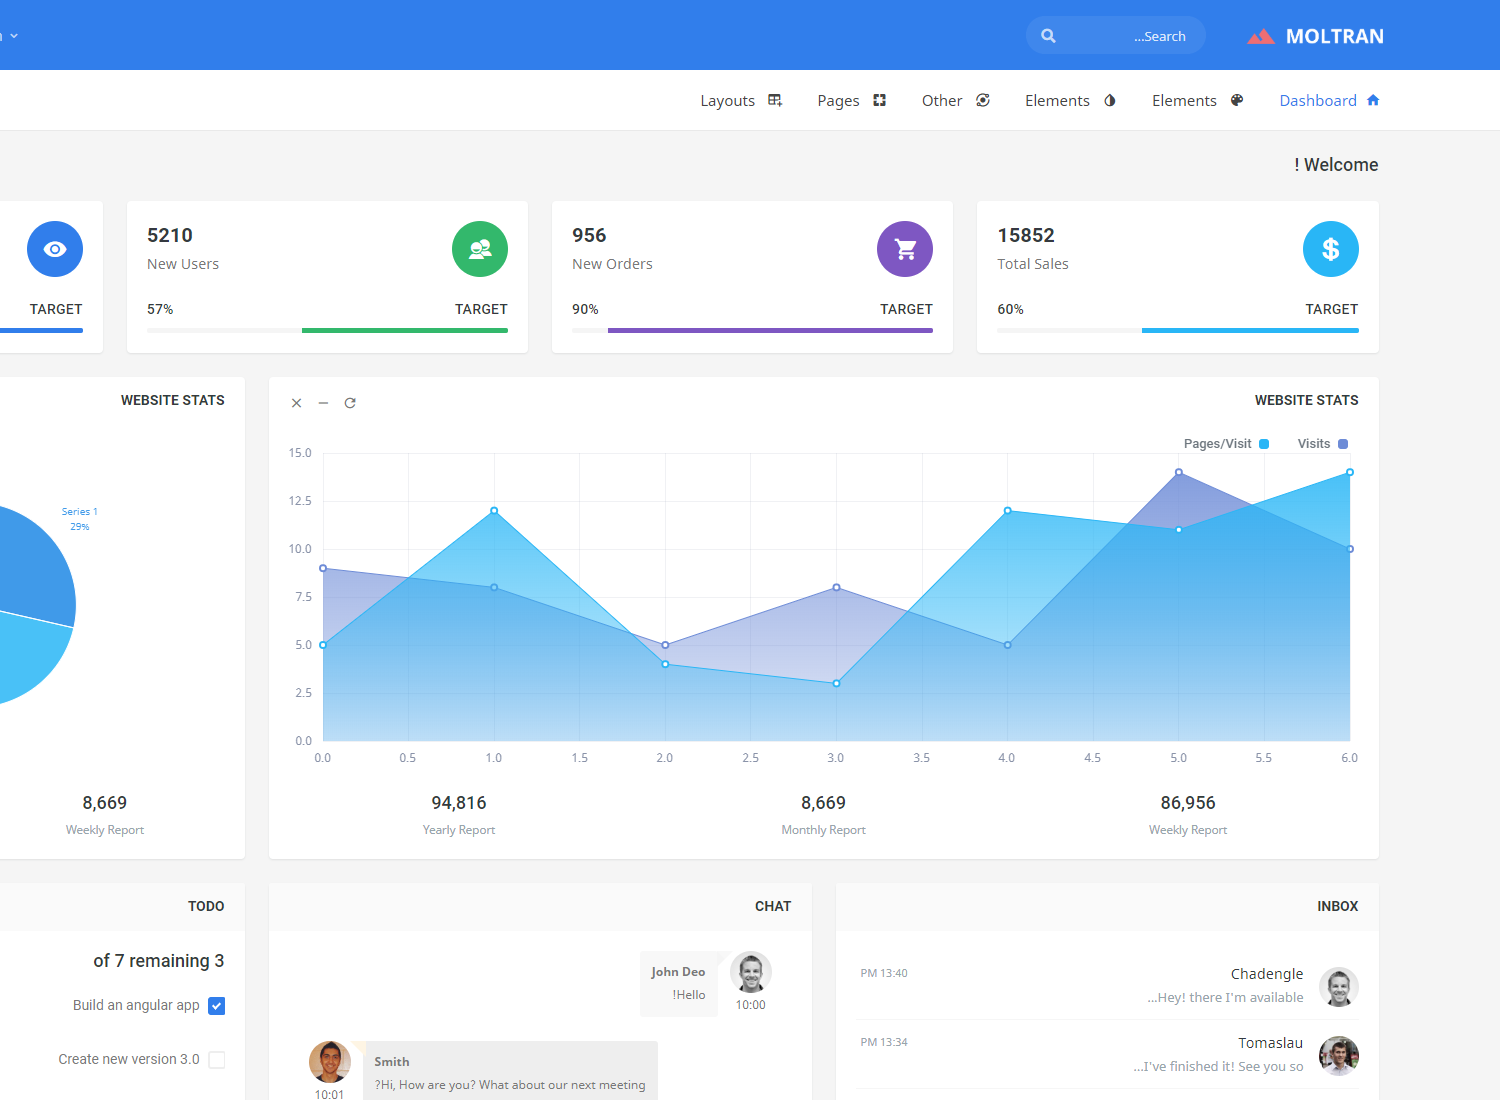1500x1100 pixels.
Task: Click the expand icon beside Pages
Action: 880,100
